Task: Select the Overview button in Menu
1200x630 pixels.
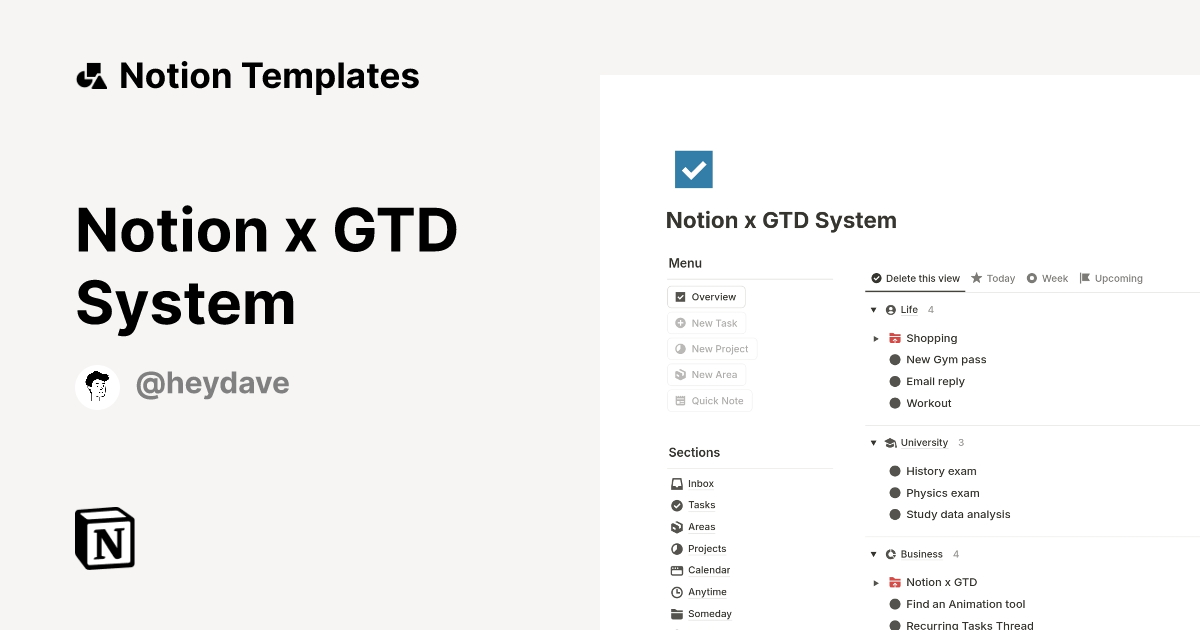Action: coord(706,296)
